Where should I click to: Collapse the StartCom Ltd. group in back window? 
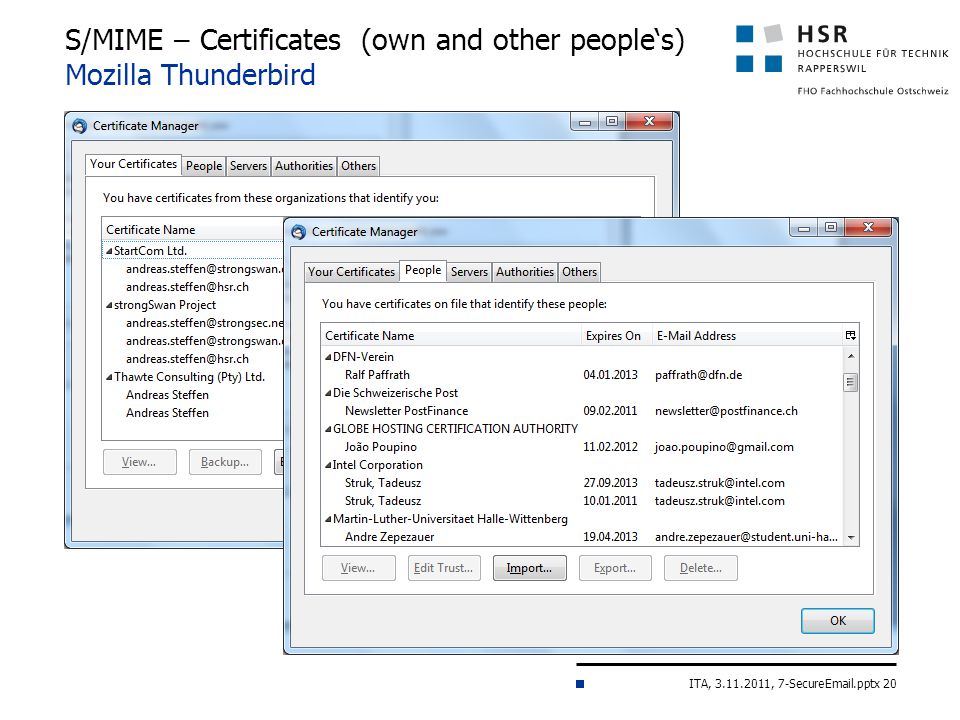[109, 251]
